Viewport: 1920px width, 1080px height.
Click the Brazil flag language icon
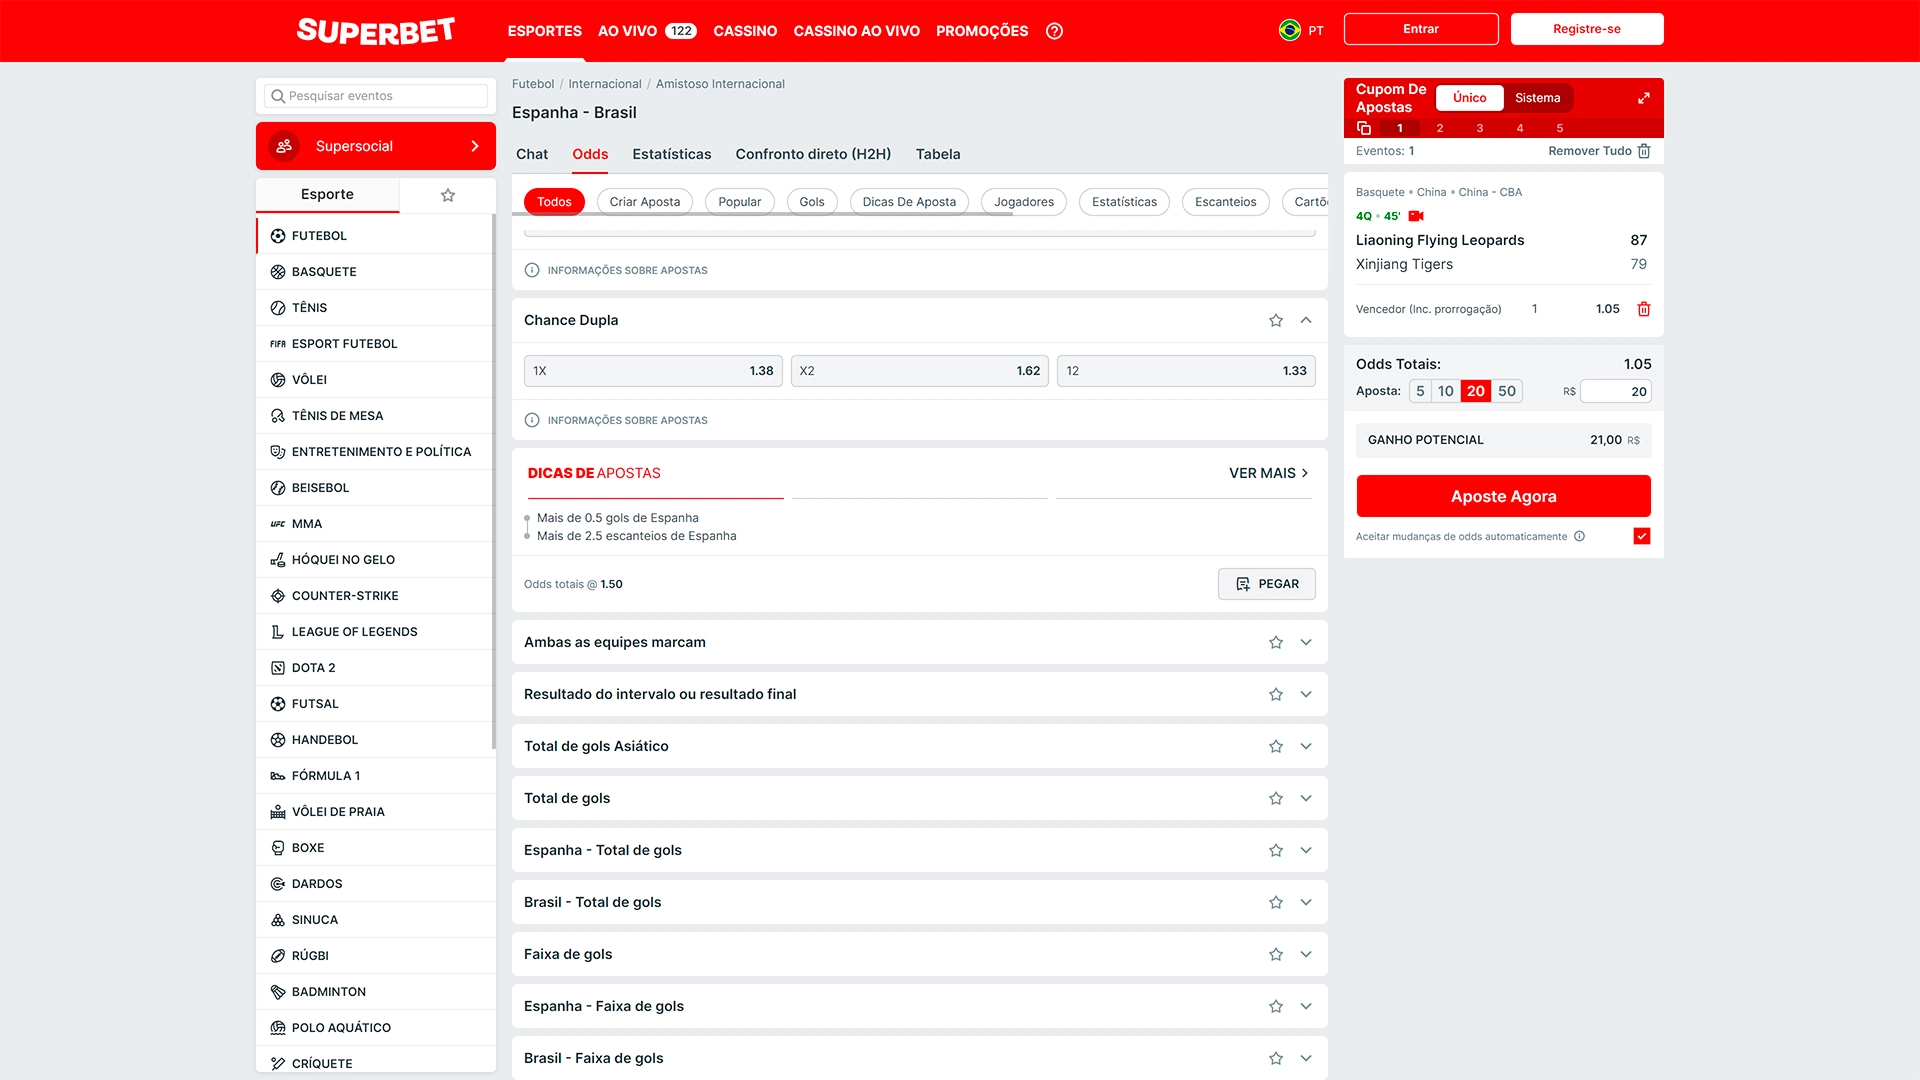pos(1290,30)
